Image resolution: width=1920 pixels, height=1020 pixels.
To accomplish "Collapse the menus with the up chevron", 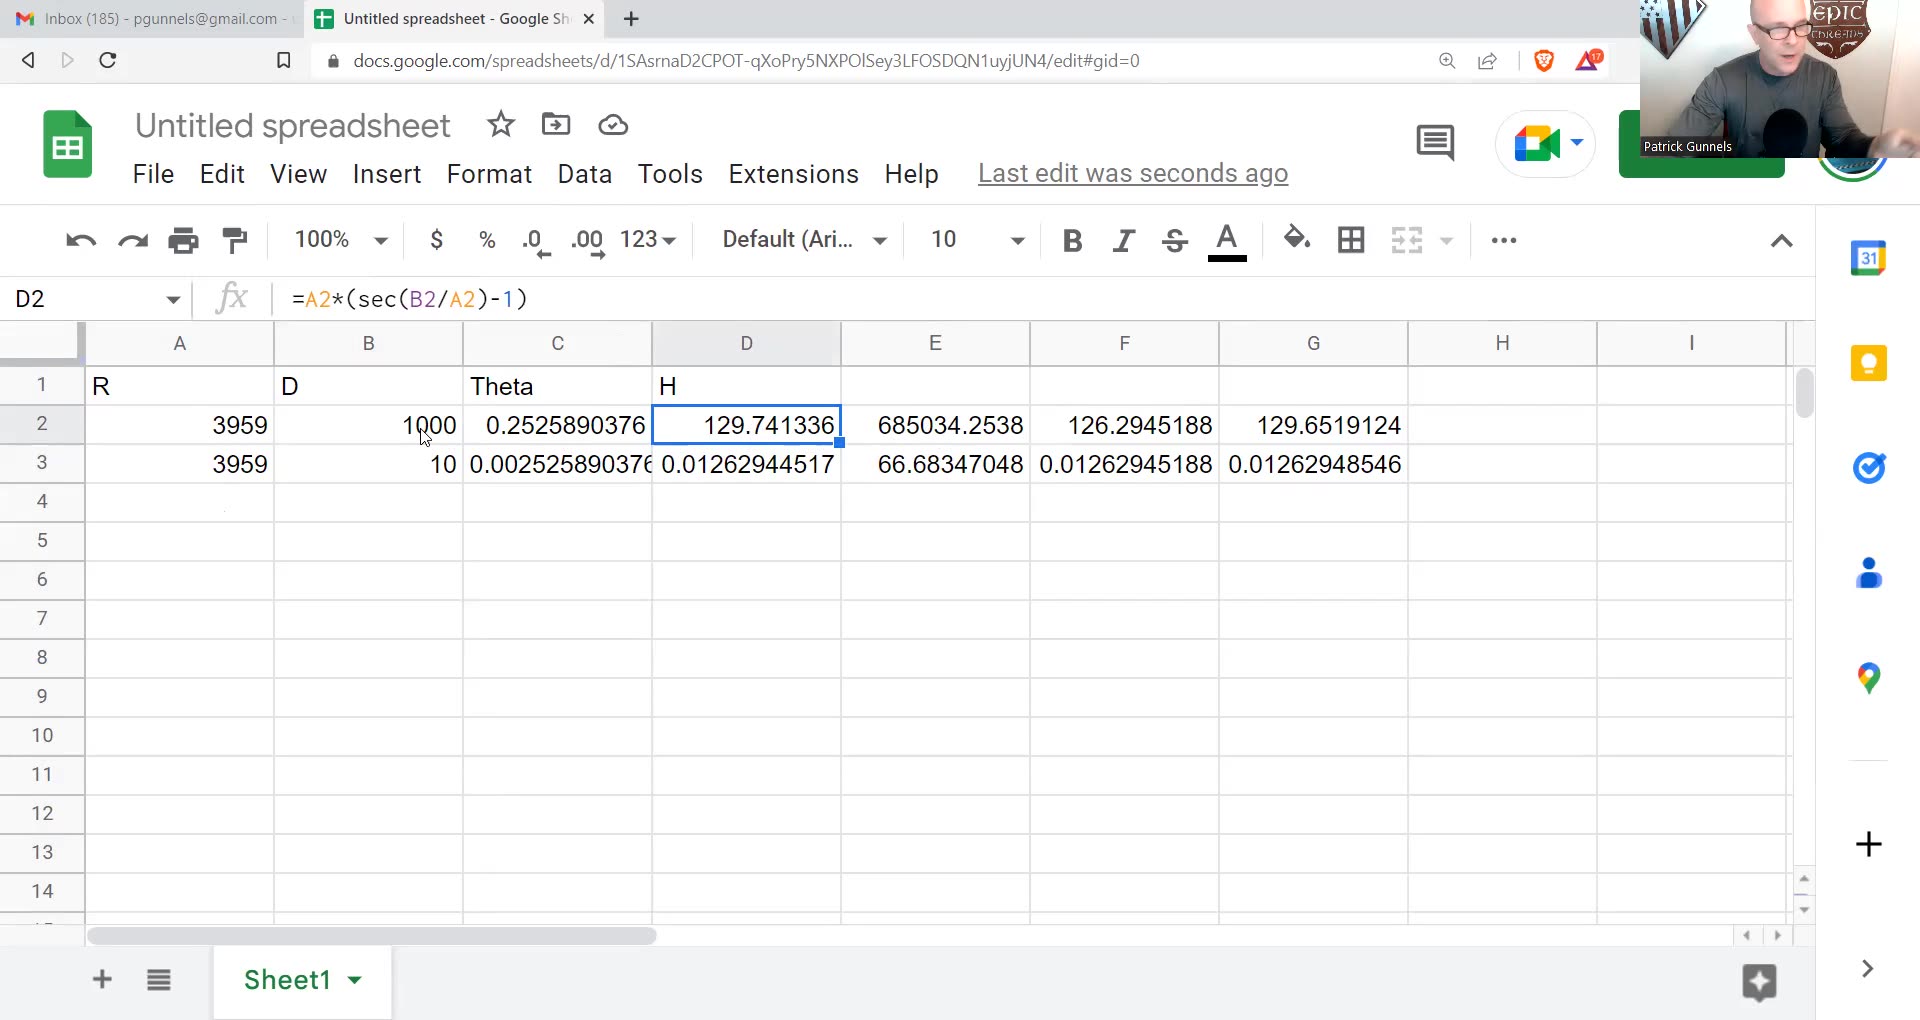I will [1781, 241].
